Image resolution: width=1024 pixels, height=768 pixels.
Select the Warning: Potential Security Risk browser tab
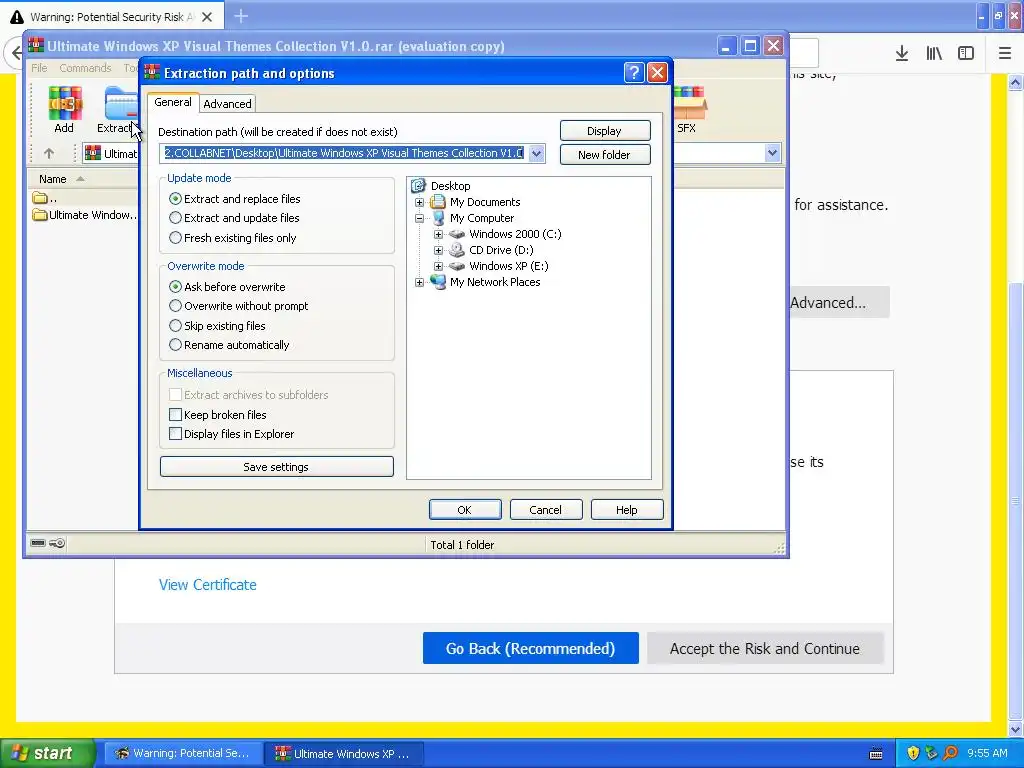pyautogui.click(x=112, y=16)
